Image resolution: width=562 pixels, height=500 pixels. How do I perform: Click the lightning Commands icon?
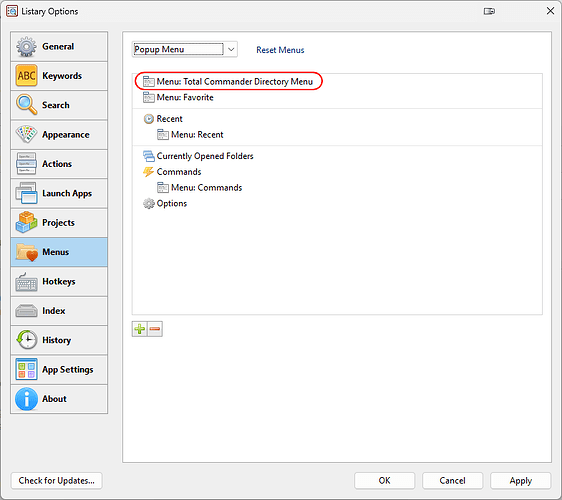pyautogui.click(x=148, y=172)
